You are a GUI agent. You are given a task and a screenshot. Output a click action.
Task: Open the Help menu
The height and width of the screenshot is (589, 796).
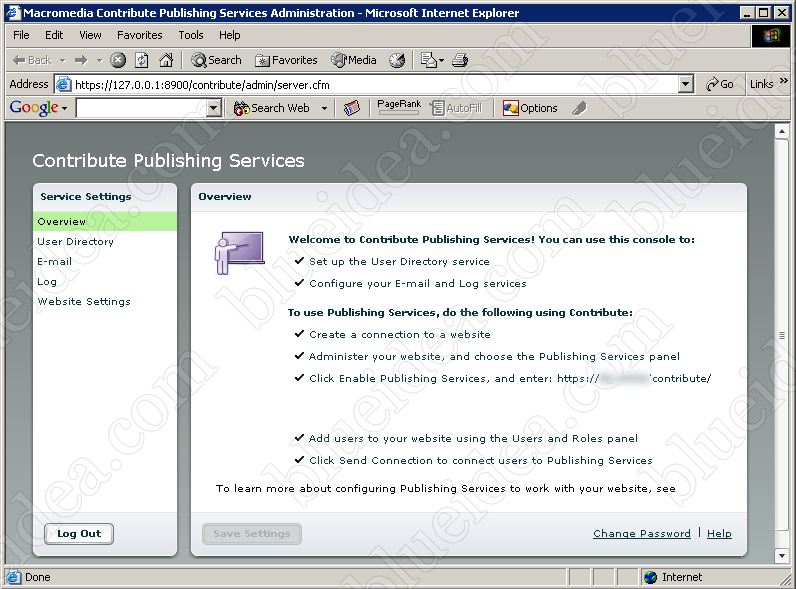click(x=229, y=35)
